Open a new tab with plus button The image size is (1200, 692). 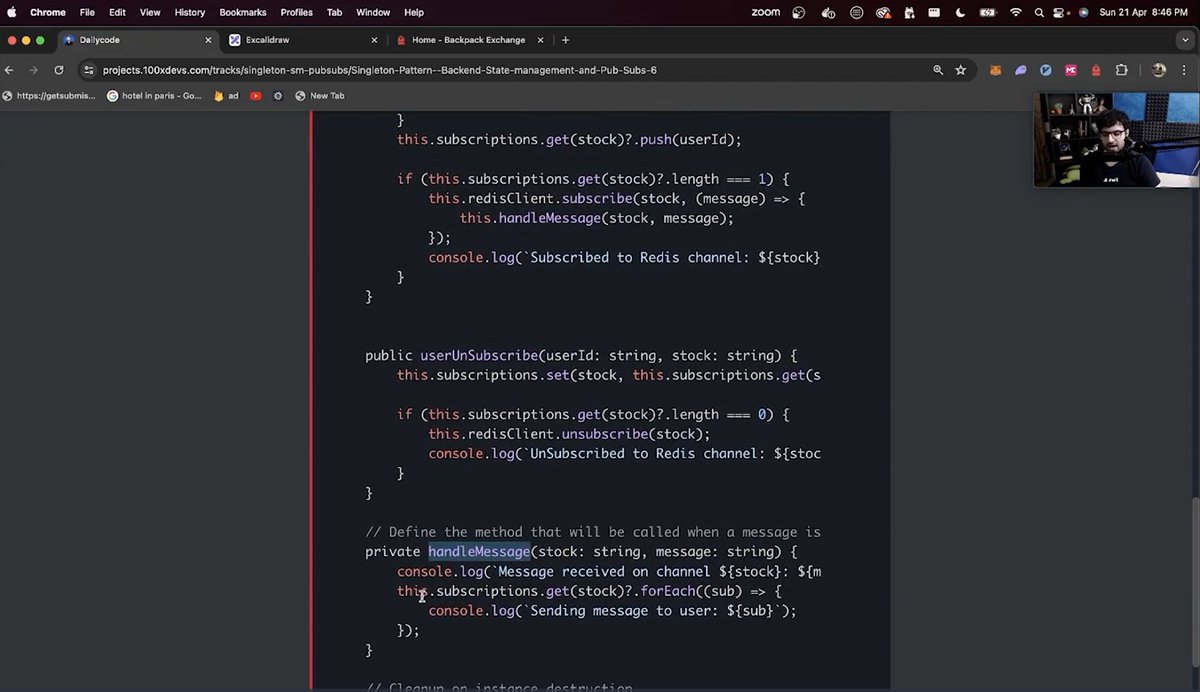tap(565, 40)
